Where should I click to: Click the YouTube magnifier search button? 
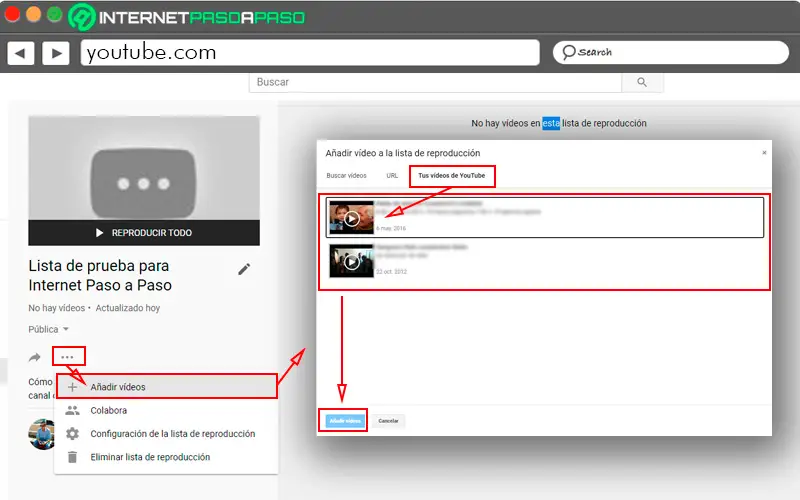(642, 82)
